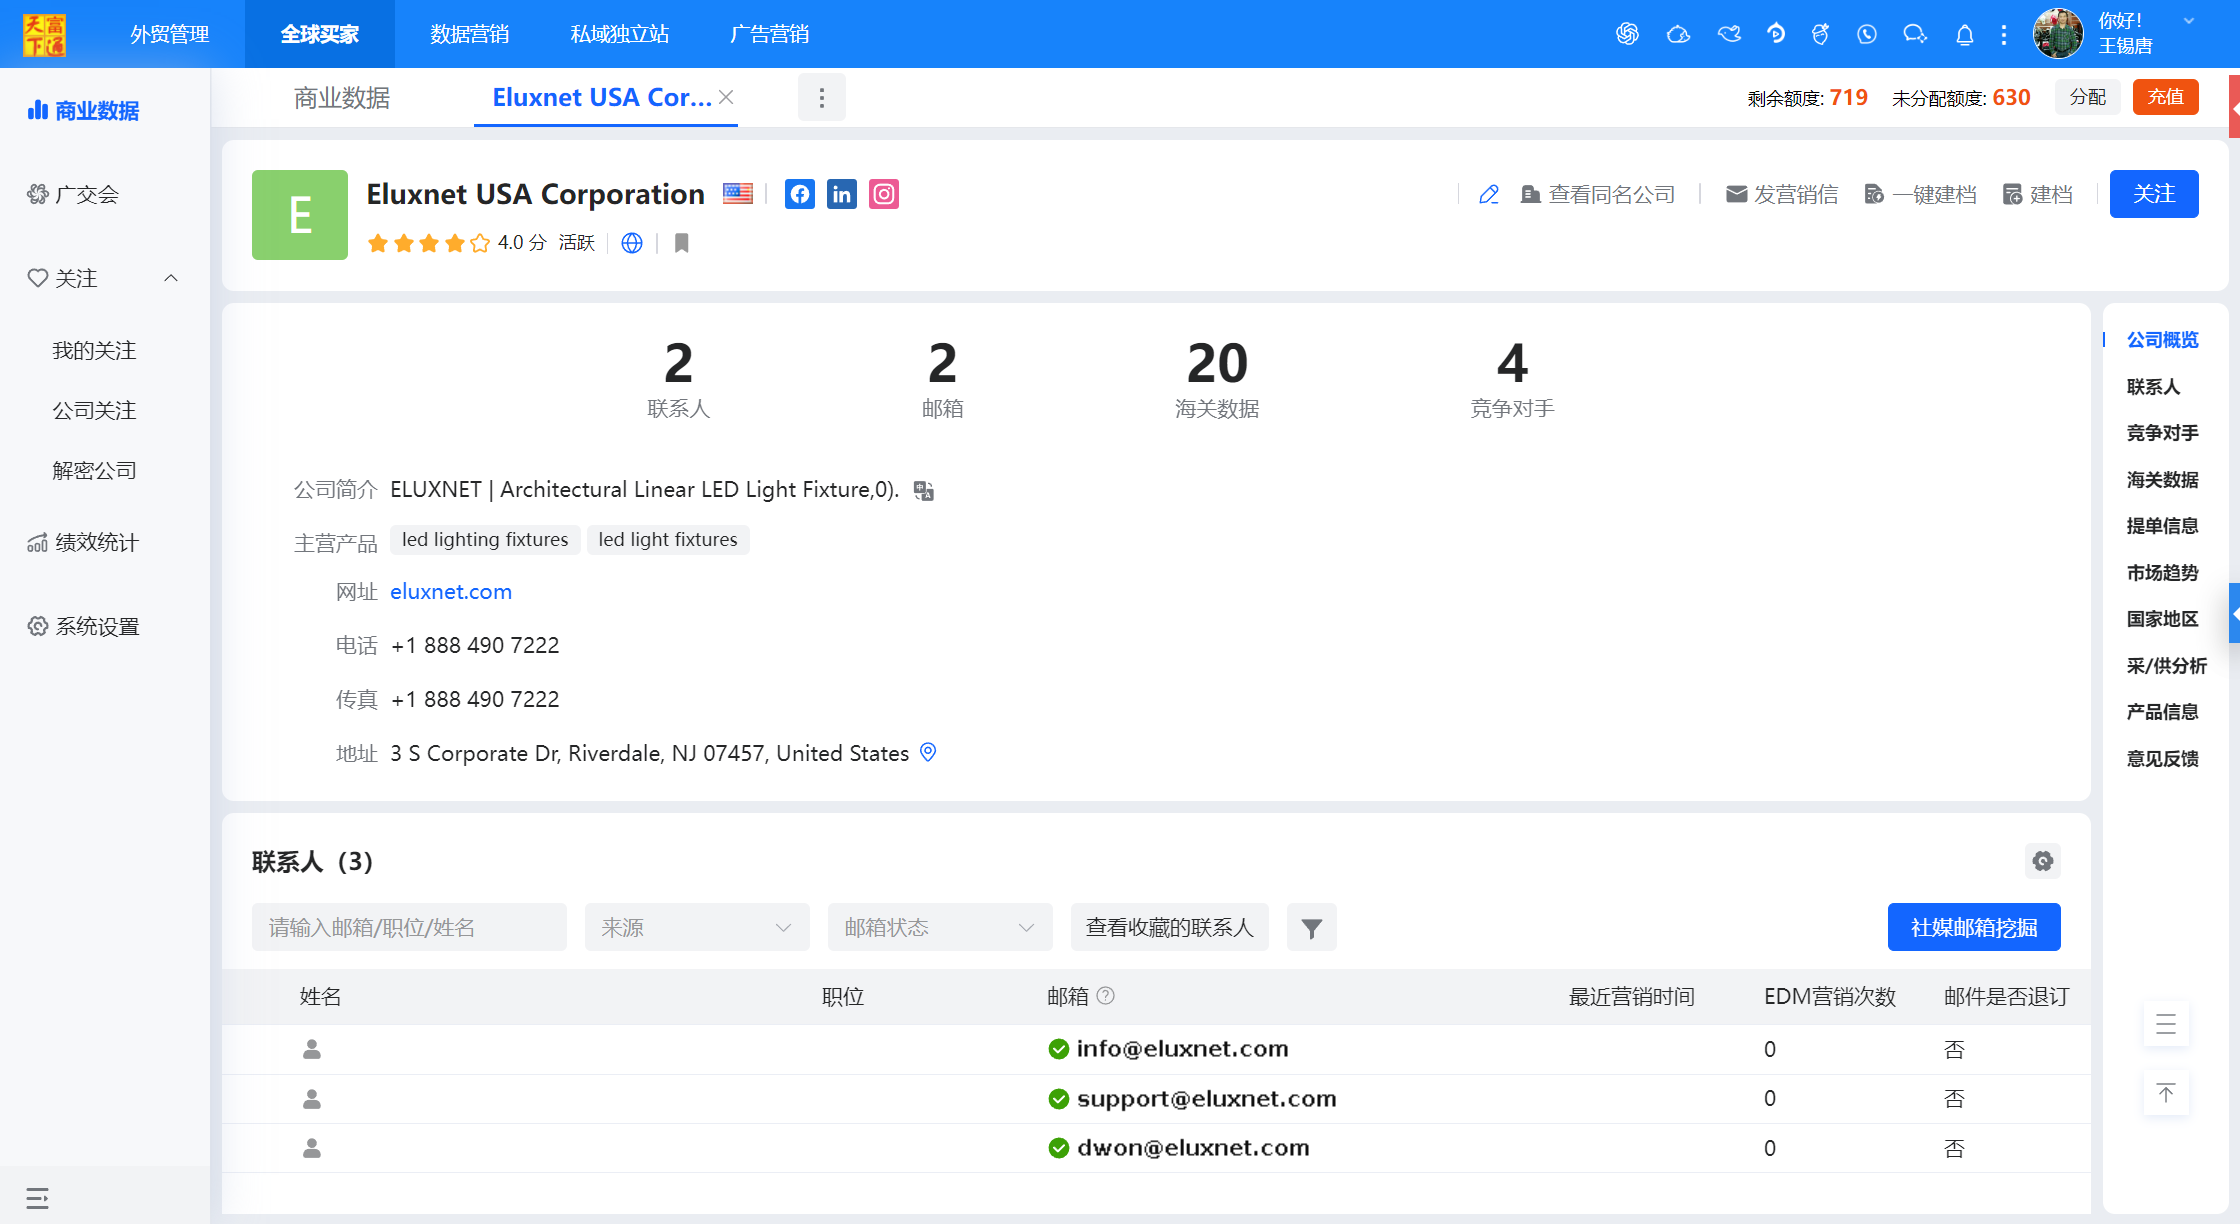Image resolution: width=2240 pixels, height=1224 pixels.
Task: Click the back-to-top arrow button
Action: click(x=2166, y=1093)
